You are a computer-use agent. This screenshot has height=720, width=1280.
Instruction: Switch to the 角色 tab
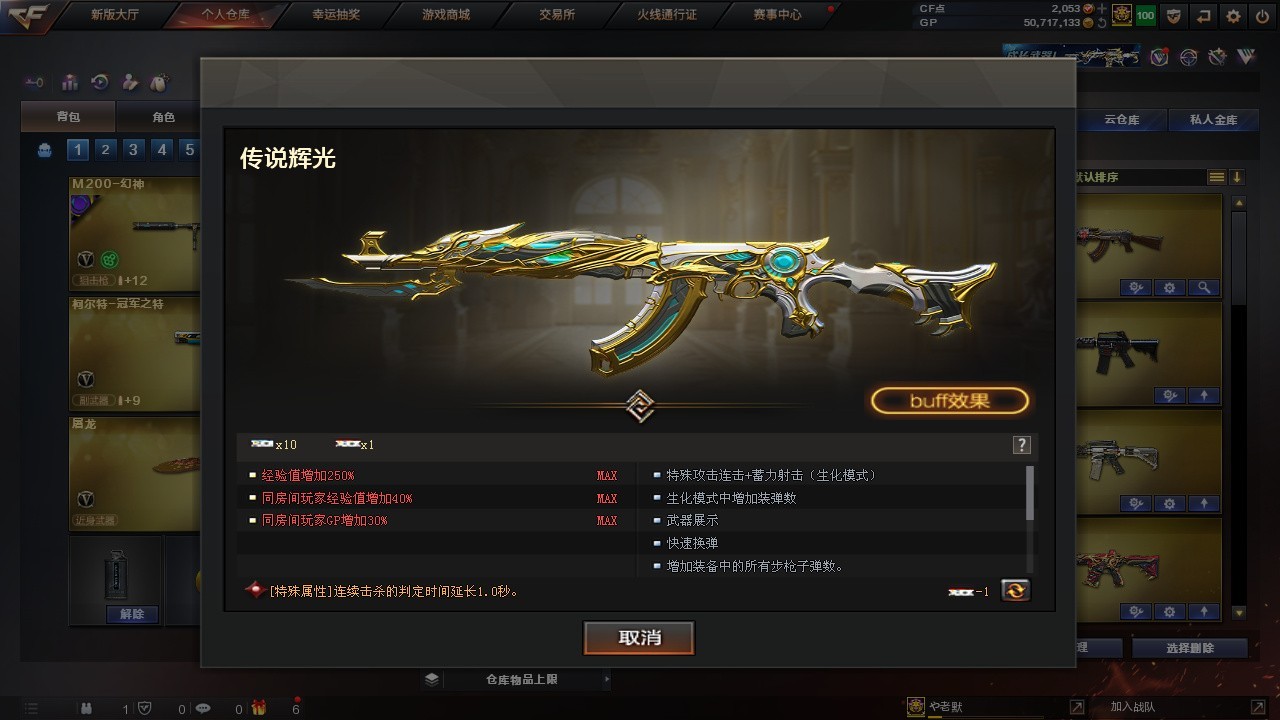(x=163, y=118)
